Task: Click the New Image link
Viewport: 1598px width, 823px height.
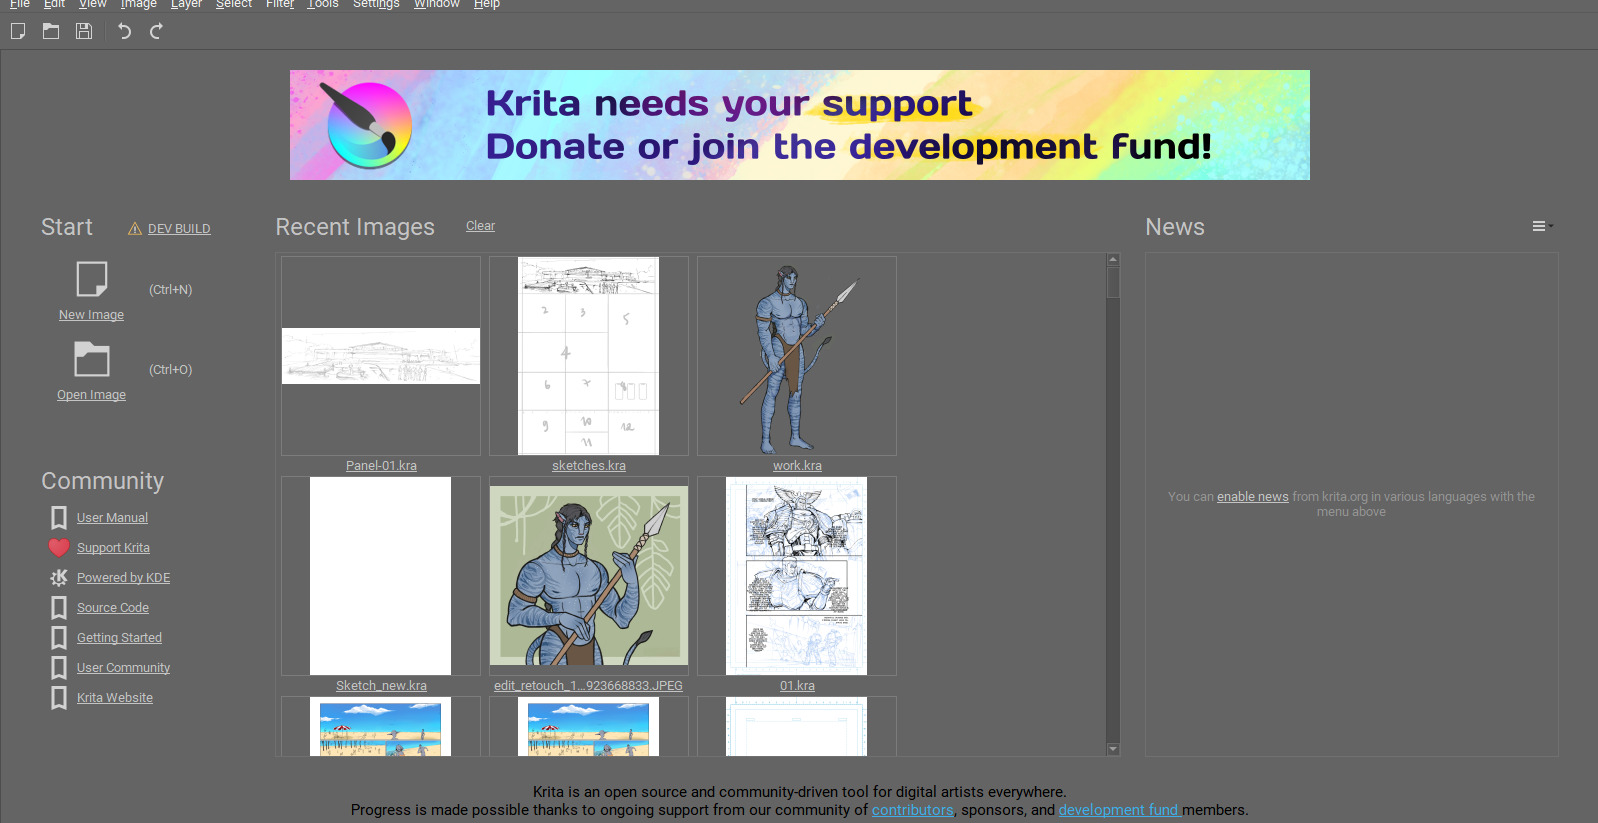Action: click(91, 315)
